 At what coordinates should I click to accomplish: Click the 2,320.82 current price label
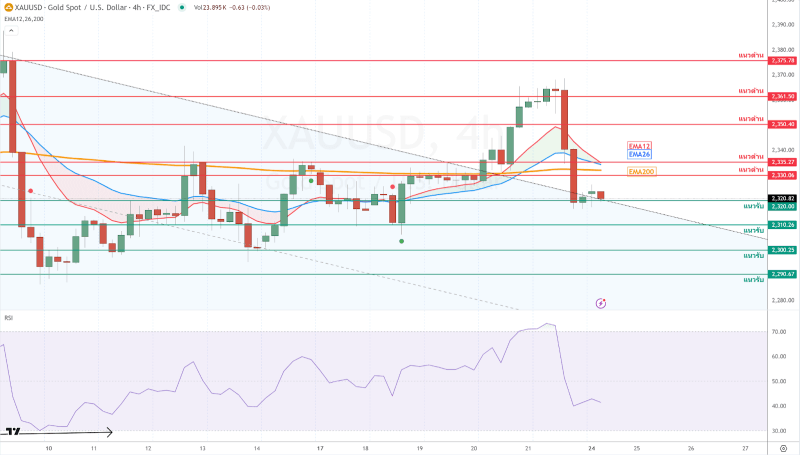pyautogui.click(x=782, y=198)
